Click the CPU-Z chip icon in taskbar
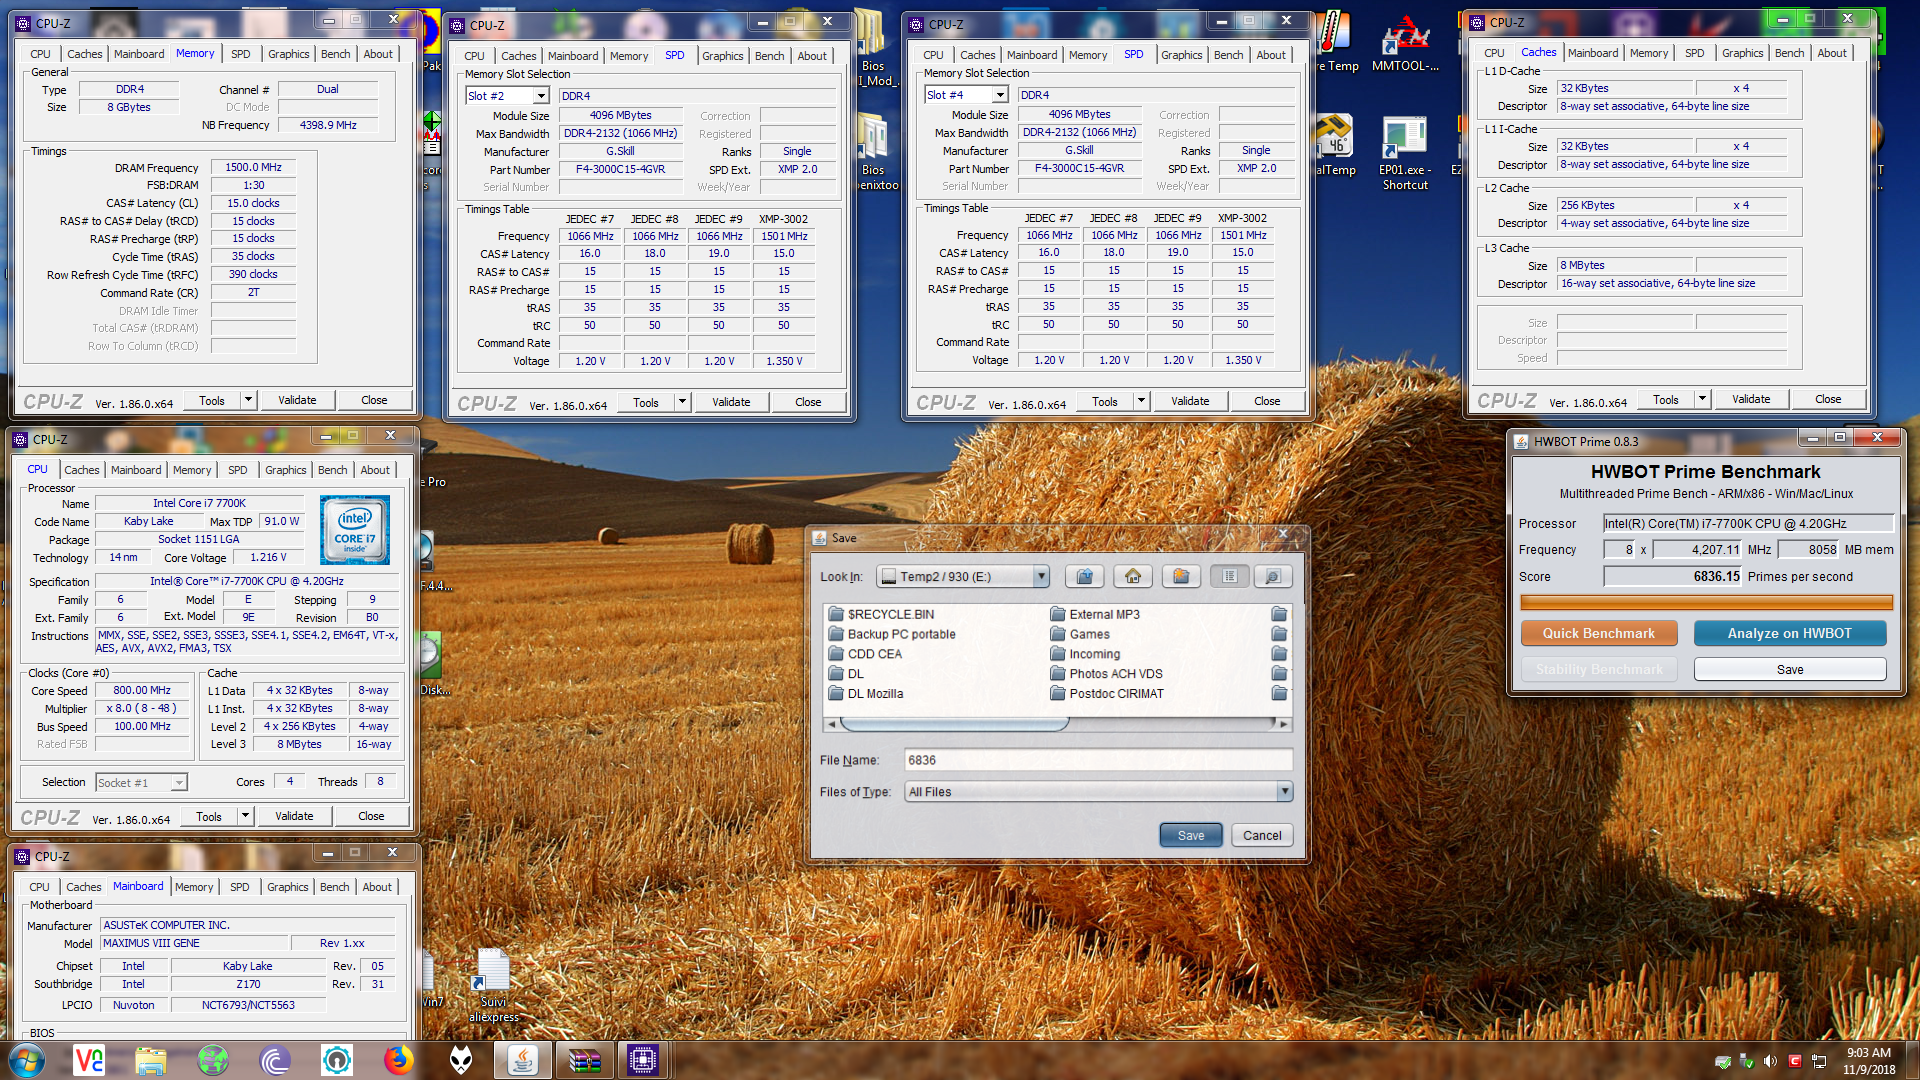 (x=643, y=1060)
